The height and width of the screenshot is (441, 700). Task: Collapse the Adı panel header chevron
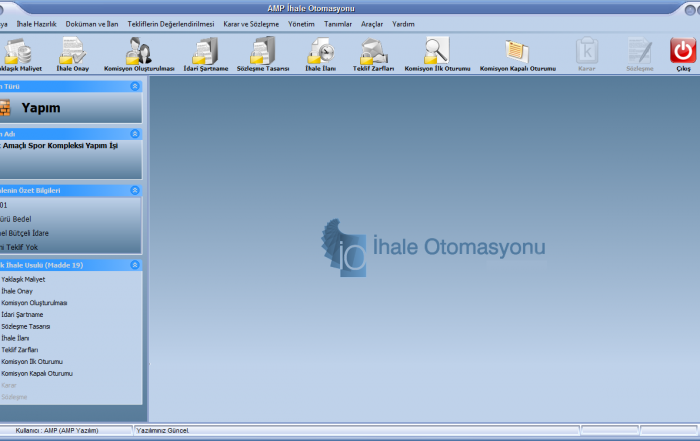(135, 133)
